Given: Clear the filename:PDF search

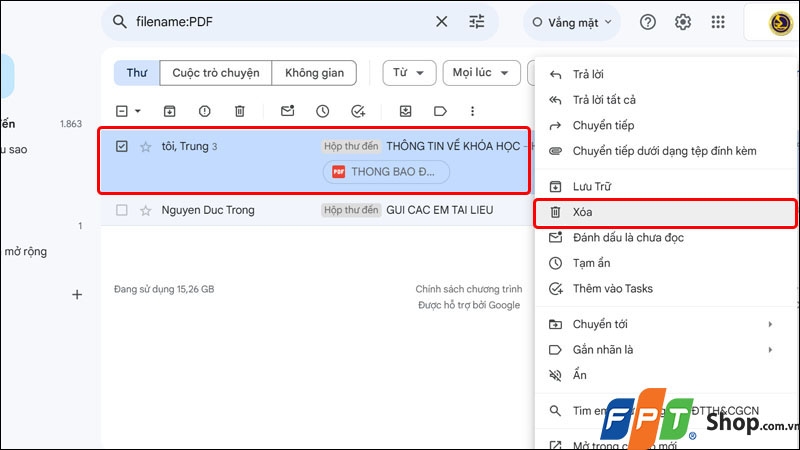Looking at the screenshot, I should (x=441, y=22).
